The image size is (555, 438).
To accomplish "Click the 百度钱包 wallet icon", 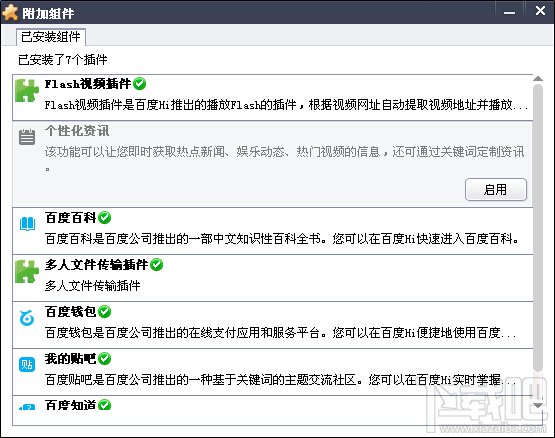I will [27, 318].
